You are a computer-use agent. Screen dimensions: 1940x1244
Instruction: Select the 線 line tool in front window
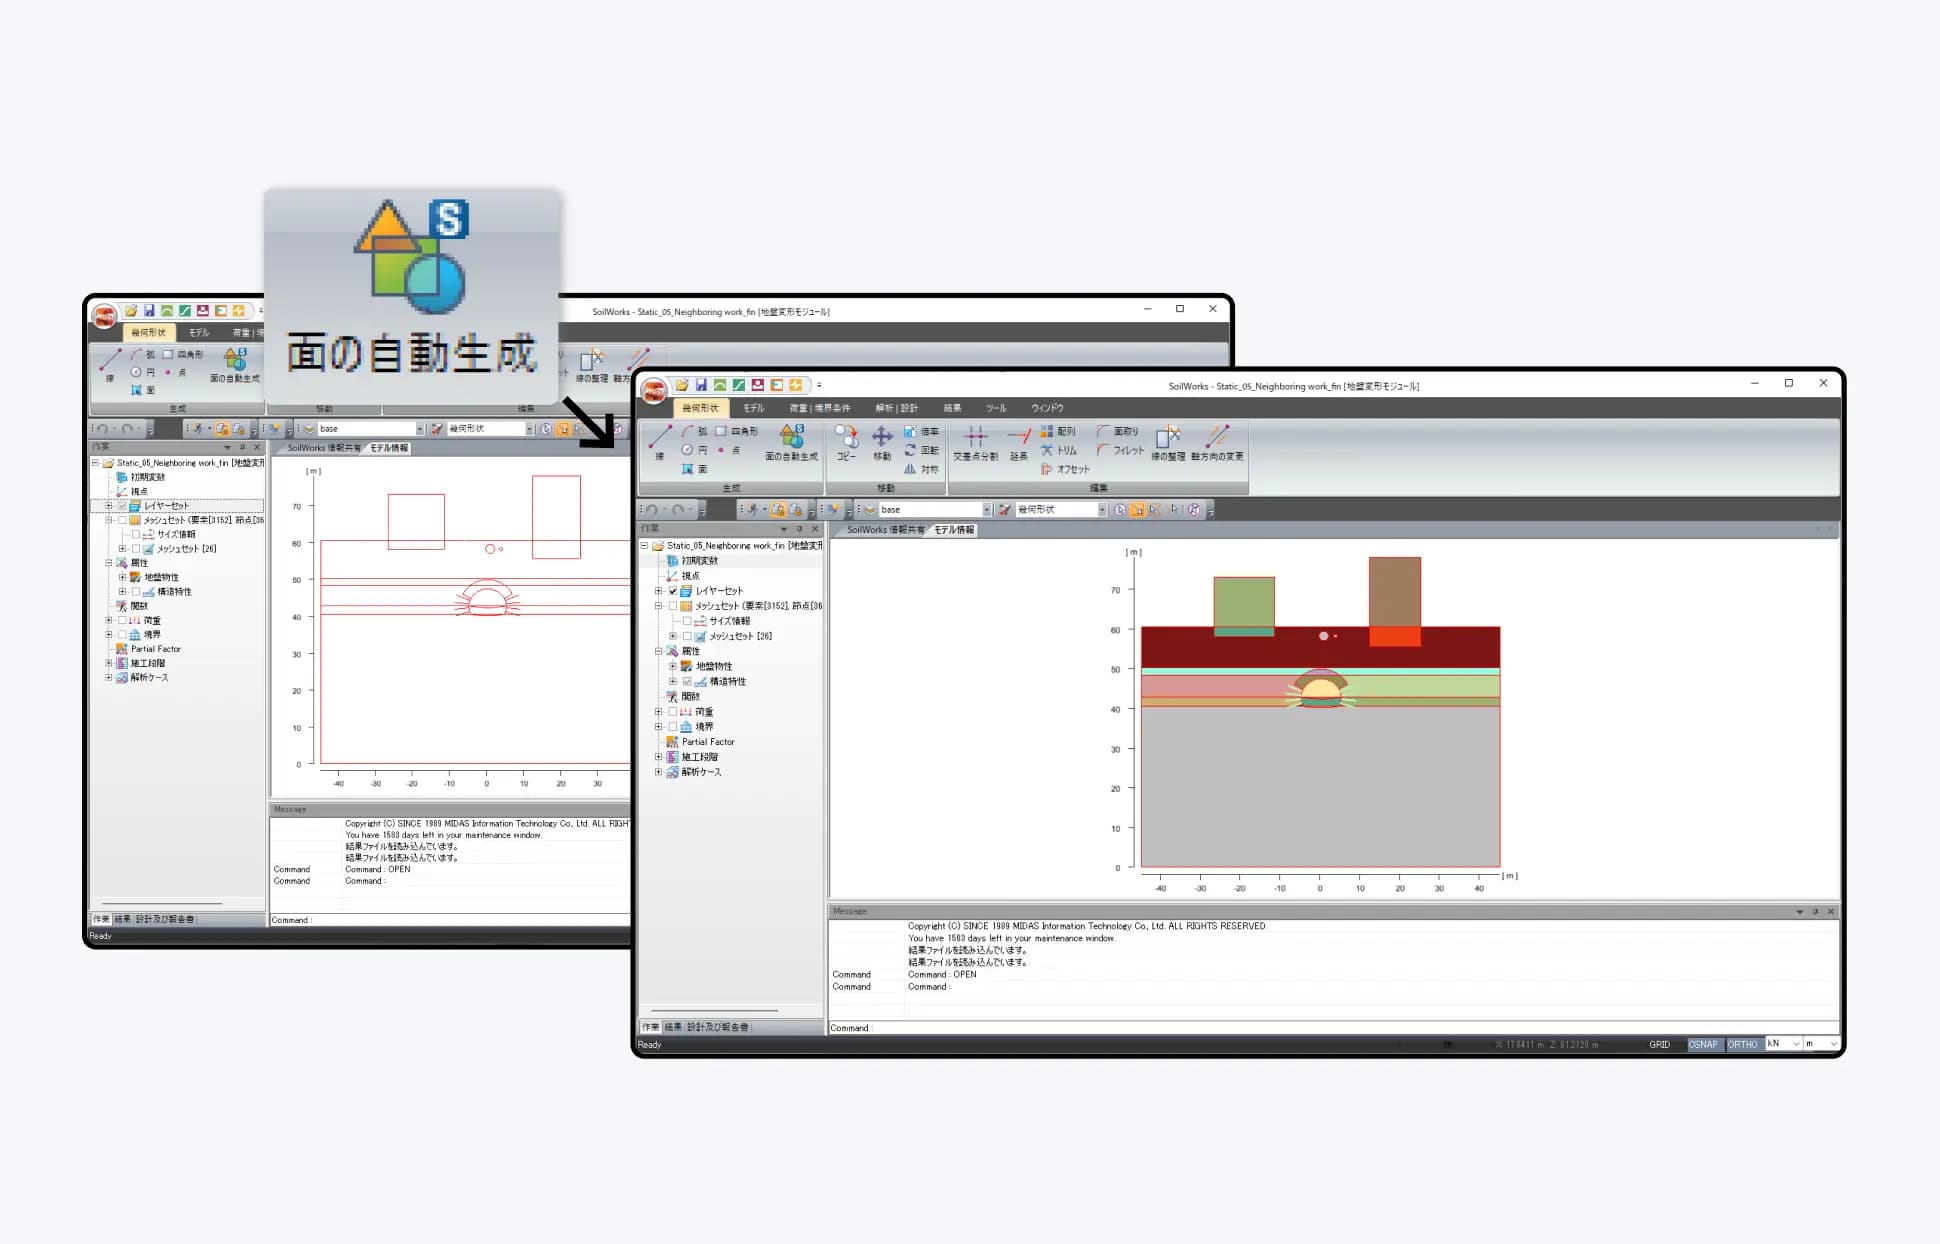point(660,442)
